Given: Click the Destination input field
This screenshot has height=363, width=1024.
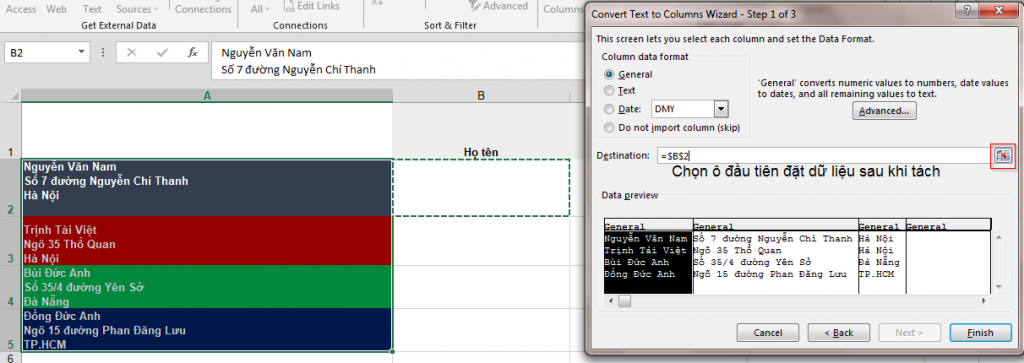Looking at the screenshot, I should (824, 155).
